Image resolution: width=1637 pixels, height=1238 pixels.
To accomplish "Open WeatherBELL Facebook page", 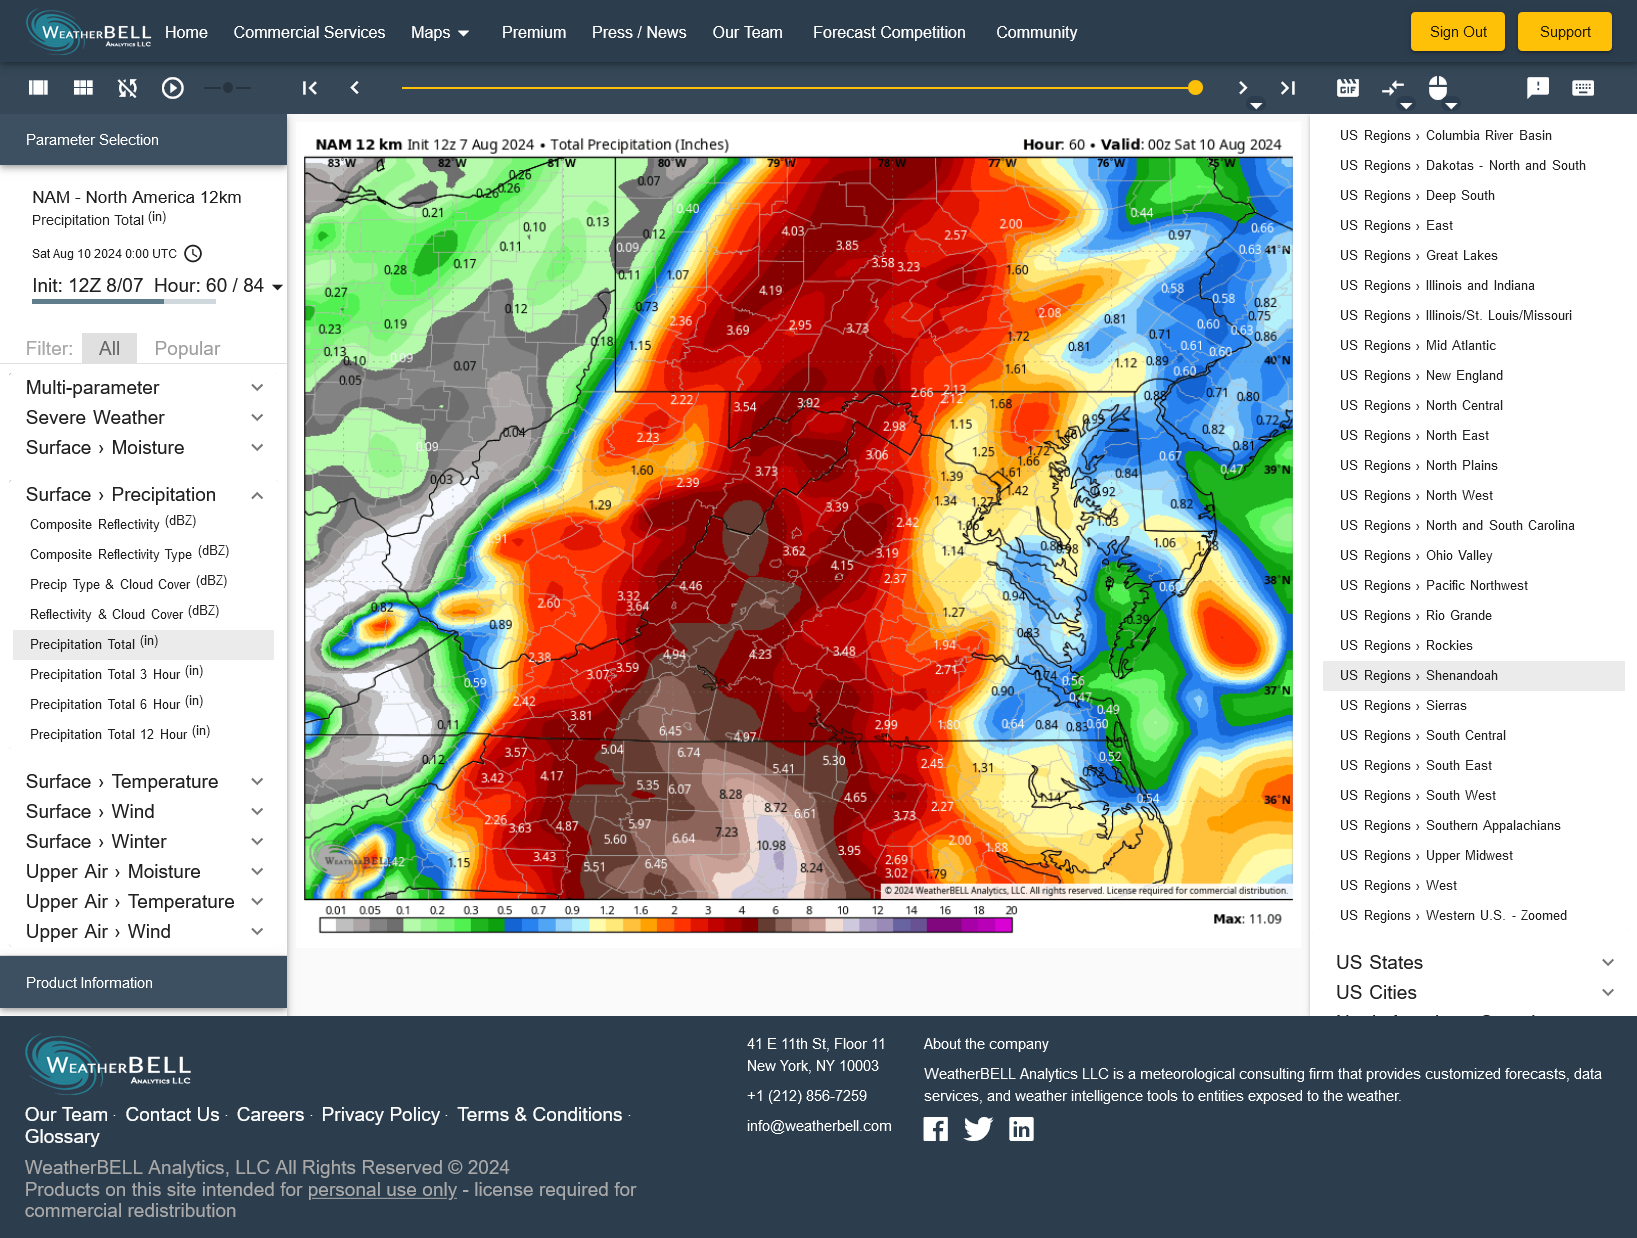I will tap(935, 1130).
